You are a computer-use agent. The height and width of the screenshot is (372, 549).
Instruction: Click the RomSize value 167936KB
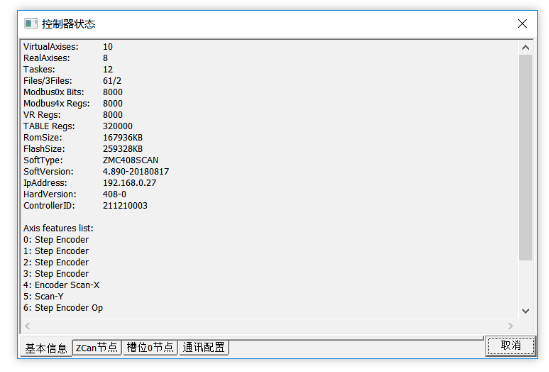[123, 138]
